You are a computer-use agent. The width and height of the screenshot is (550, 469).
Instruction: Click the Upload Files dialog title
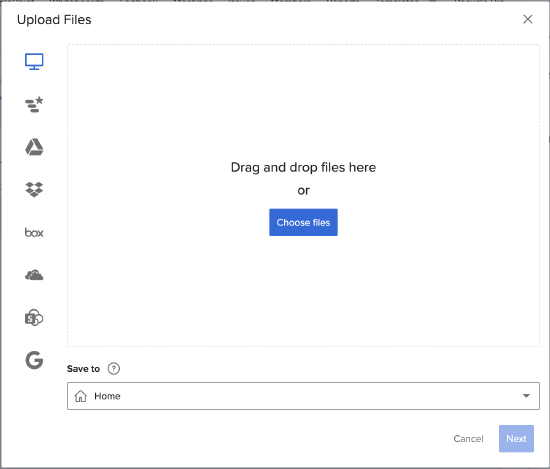pos(54,20)
